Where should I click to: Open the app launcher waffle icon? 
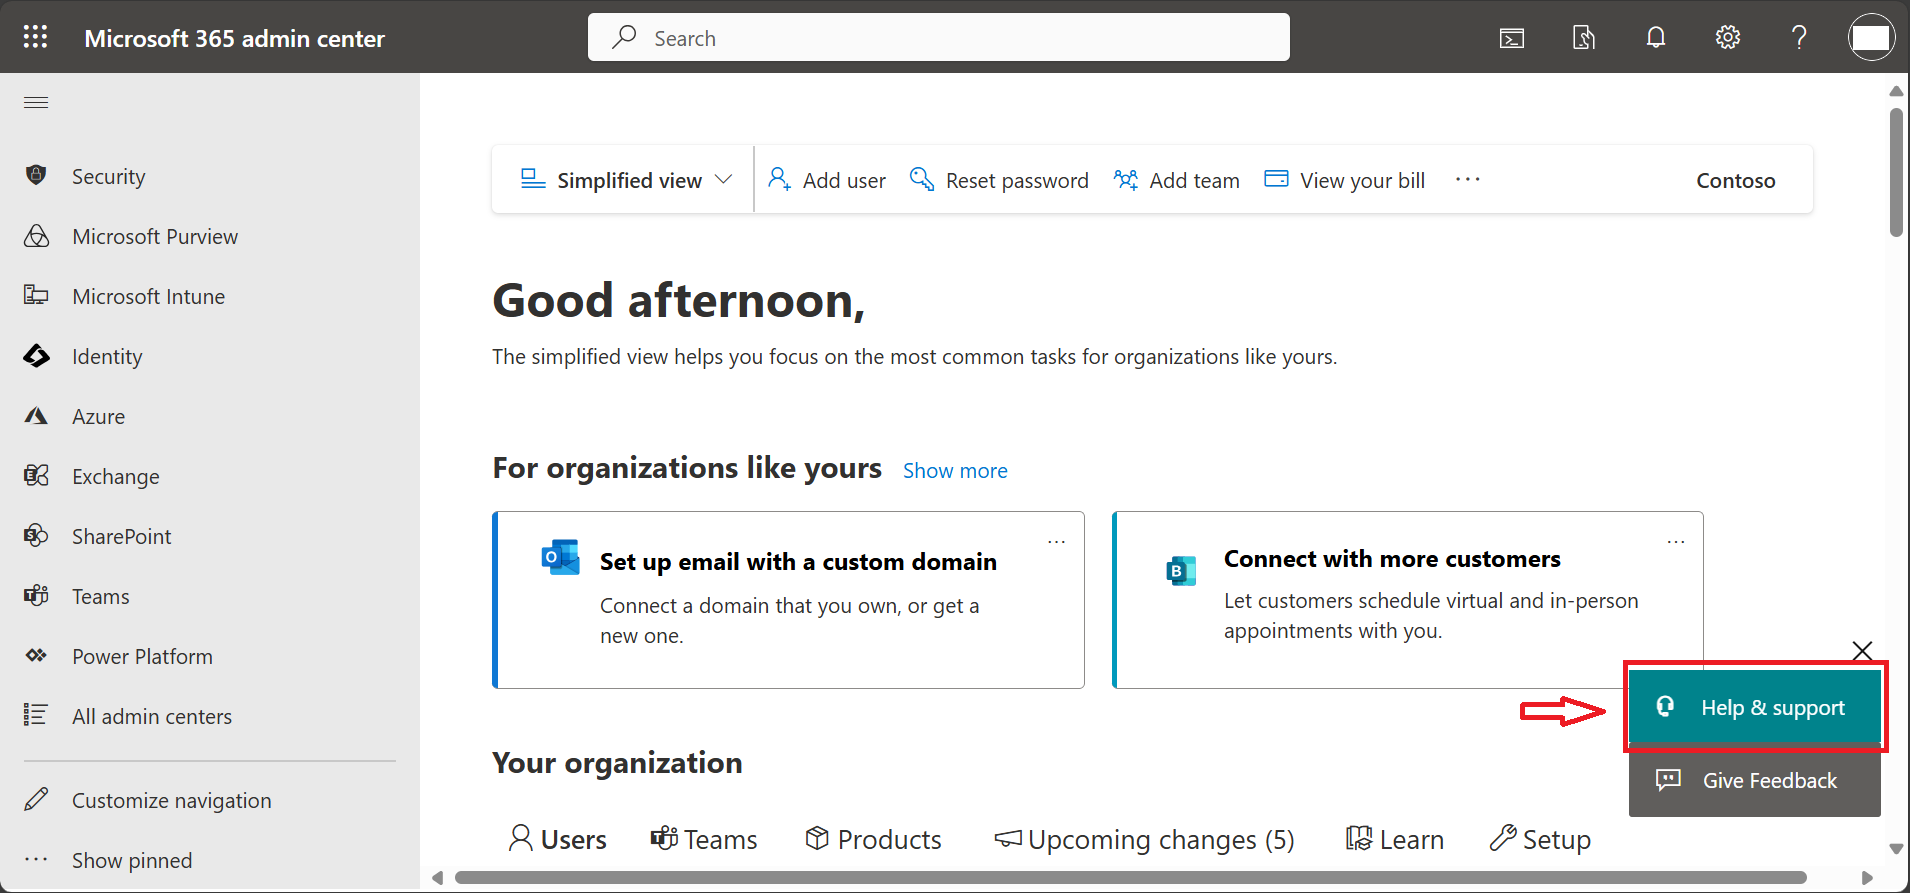[35, 37]
